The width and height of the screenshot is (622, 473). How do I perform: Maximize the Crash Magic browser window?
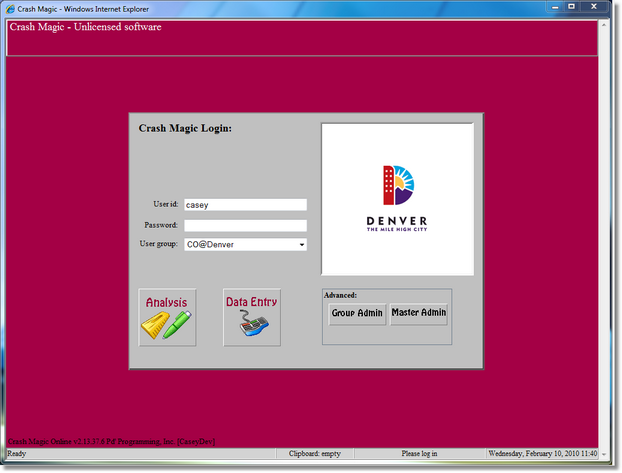570,7
